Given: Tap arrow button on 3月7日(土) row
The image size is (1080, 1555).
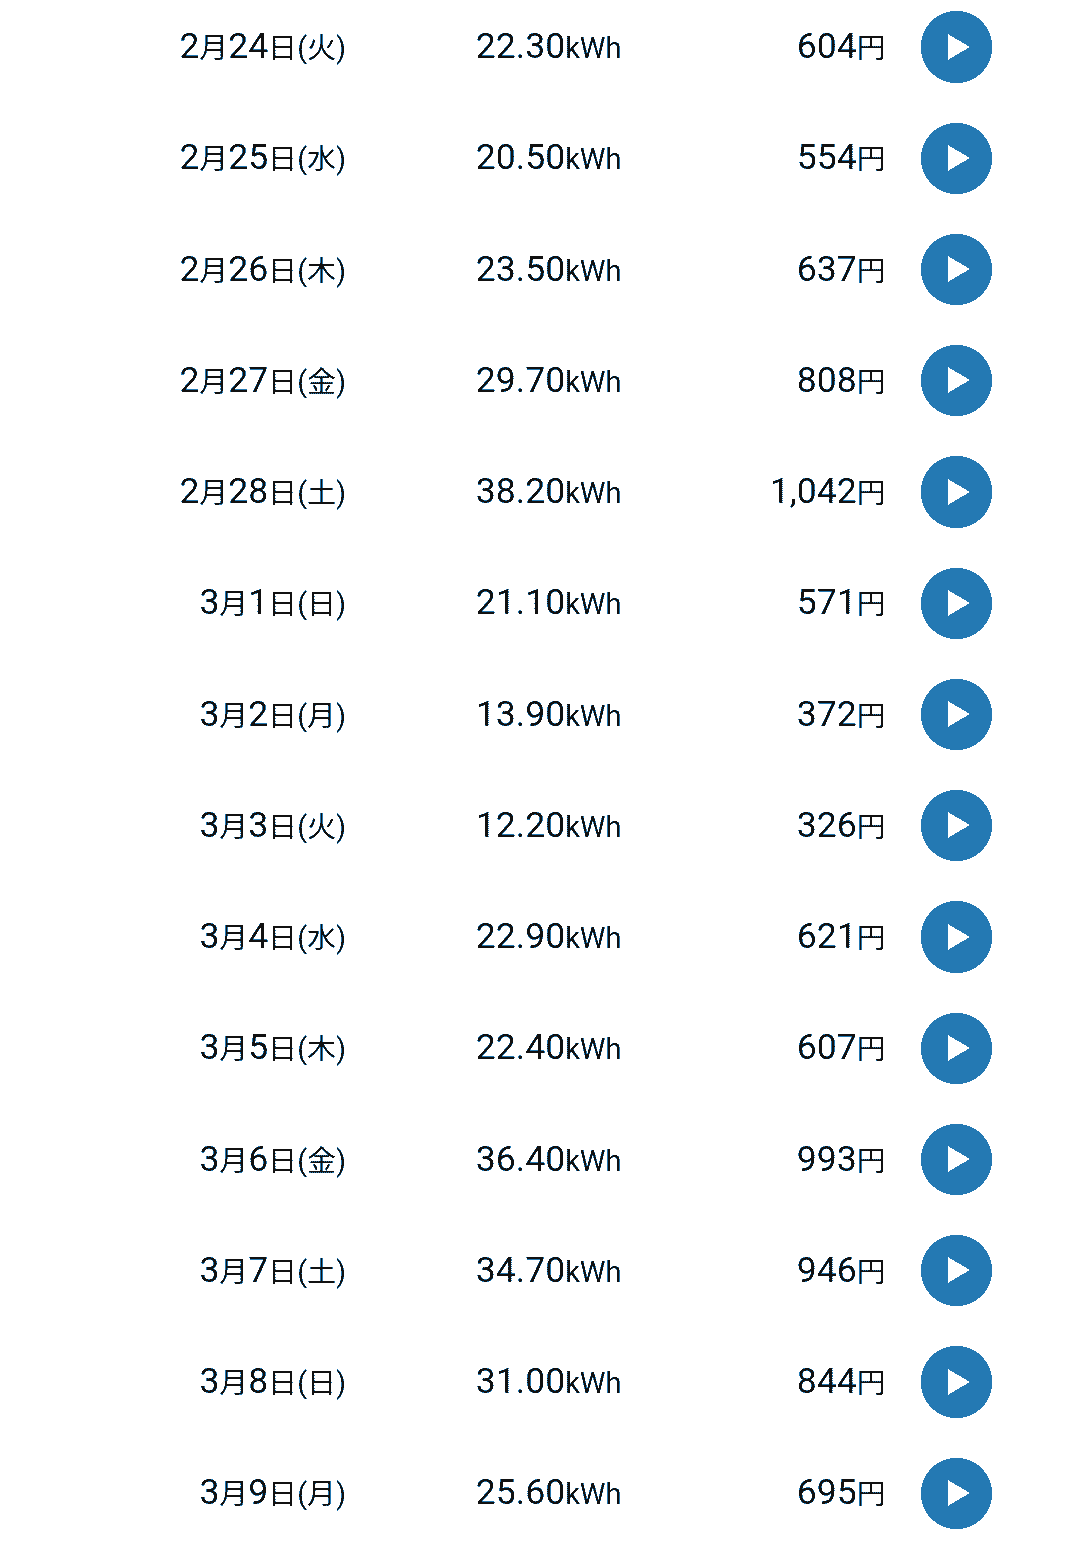Looking at the screenshot, I should (956, 1271).
